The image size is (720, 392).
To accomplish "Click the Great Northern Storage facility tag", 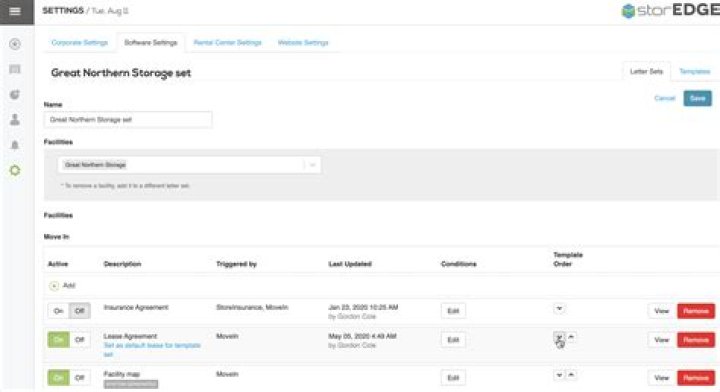I will [x=95, y=165].
